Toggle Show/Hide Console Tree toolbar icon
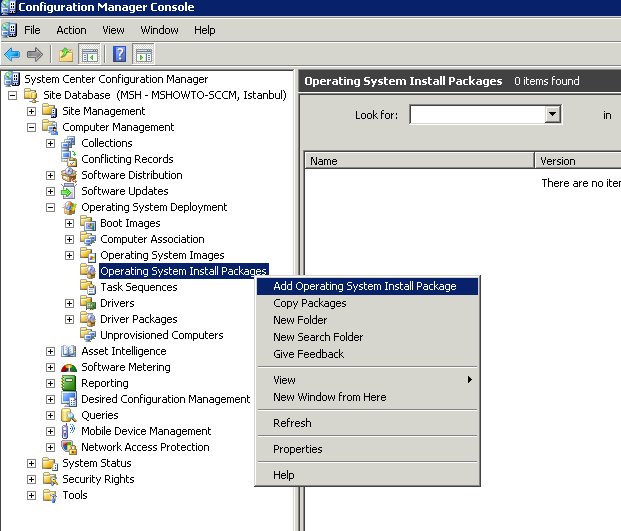 click(x=90, y=54)
